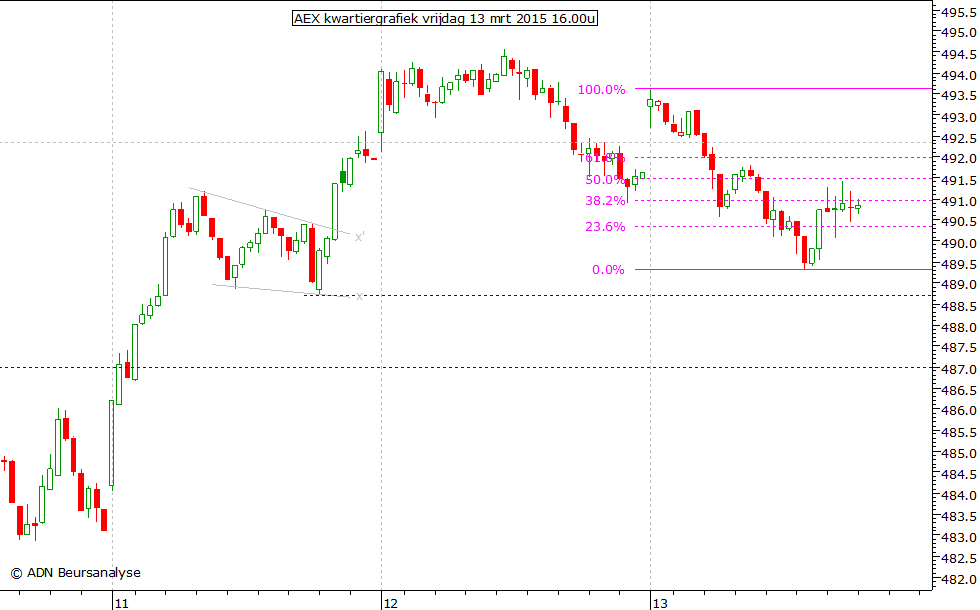Select the 38.2% Fibonacci label

click(605, 201)
